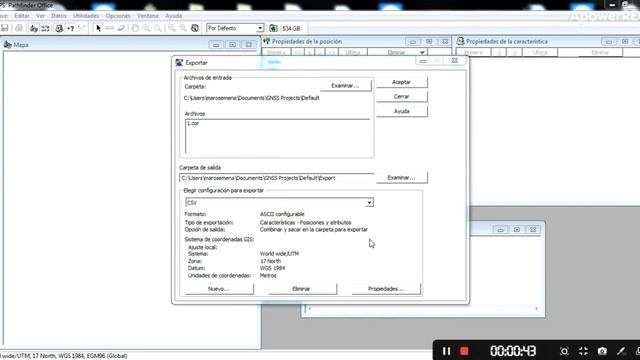Click the Cerrar button
Image resolution: width=640 pixels, height=360 pixels.
click(x=402, y=96)
